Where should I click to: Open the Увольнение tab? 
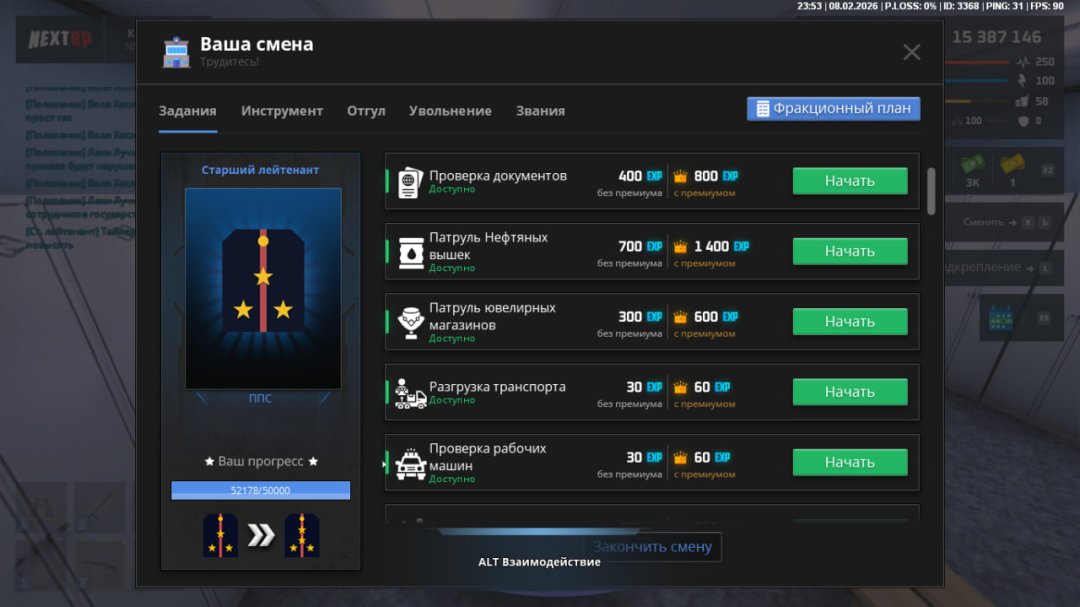pos(450,111)
